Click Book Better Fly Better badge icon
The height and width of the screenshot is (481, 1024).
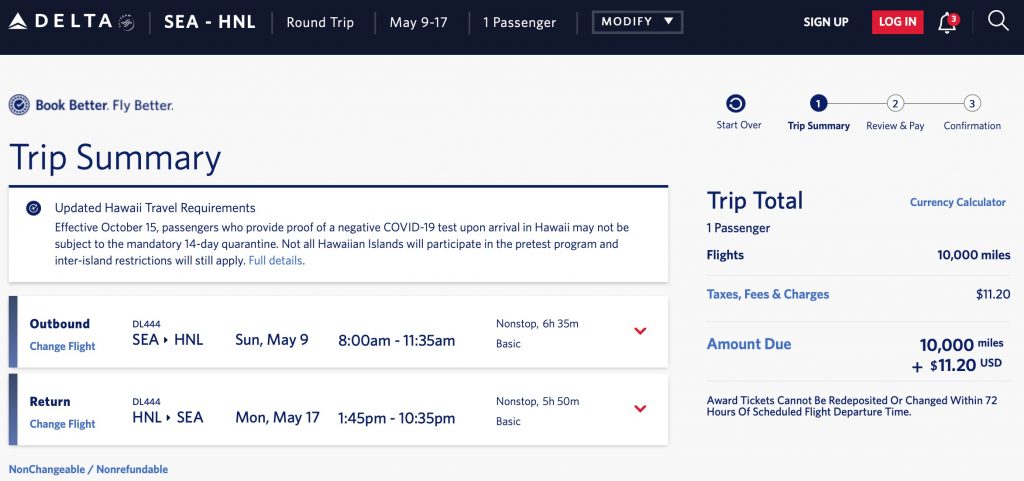19,105
